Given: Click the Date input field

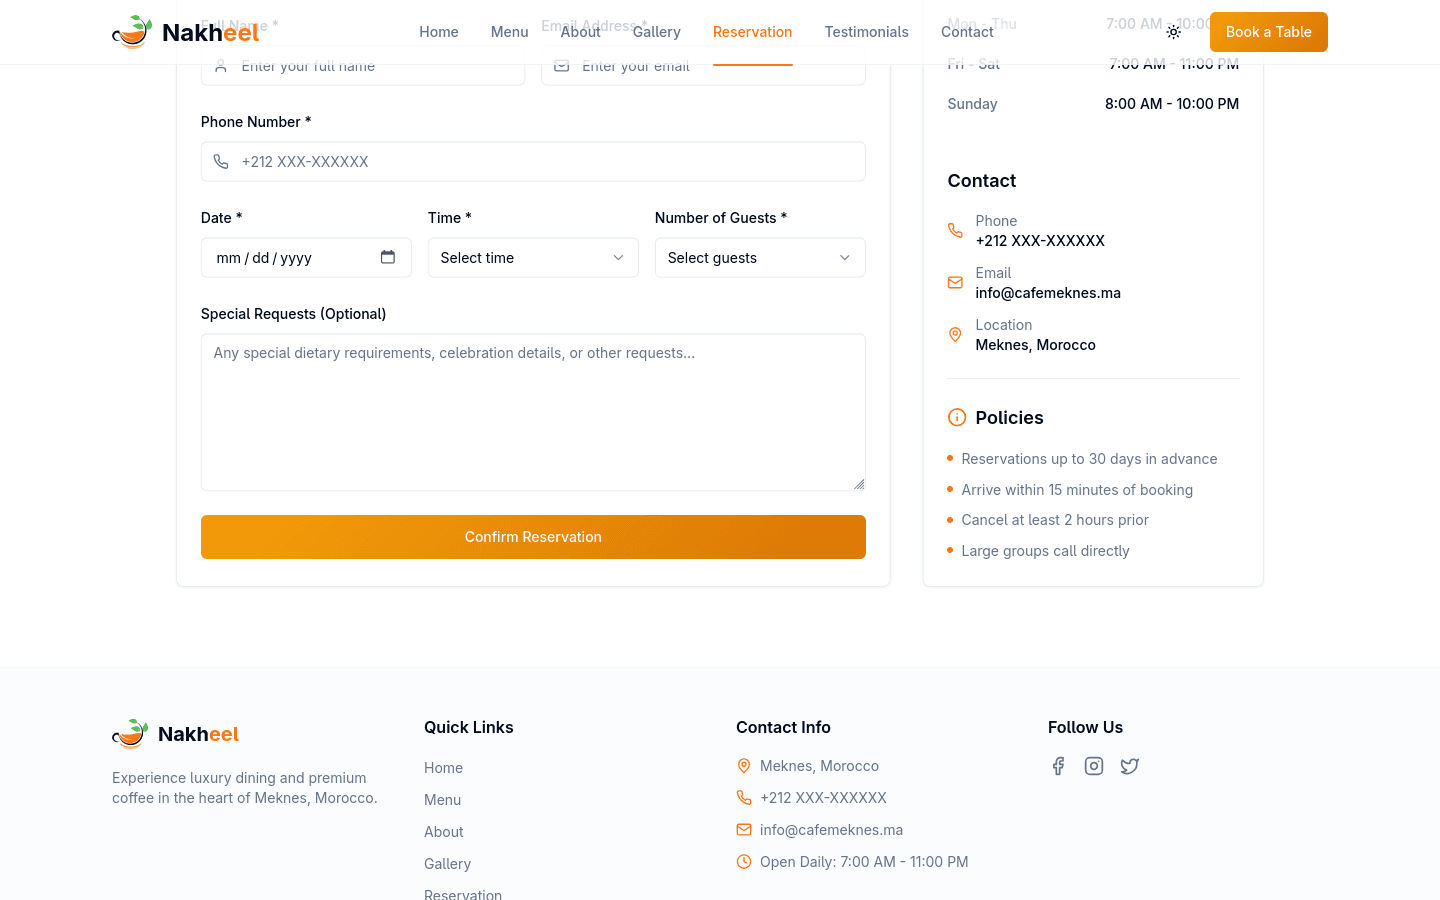Looking at the screenshot, I should coord(306,258).
